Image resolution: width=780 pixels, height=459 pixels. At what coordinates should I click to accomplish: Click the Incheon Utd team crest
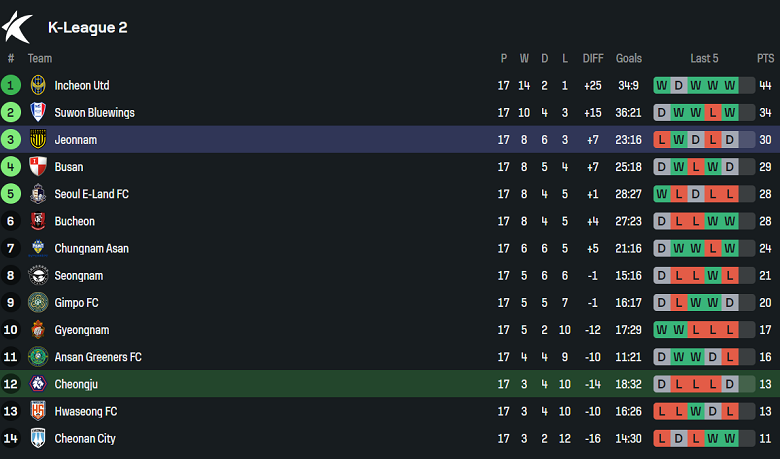click(38, 86)
